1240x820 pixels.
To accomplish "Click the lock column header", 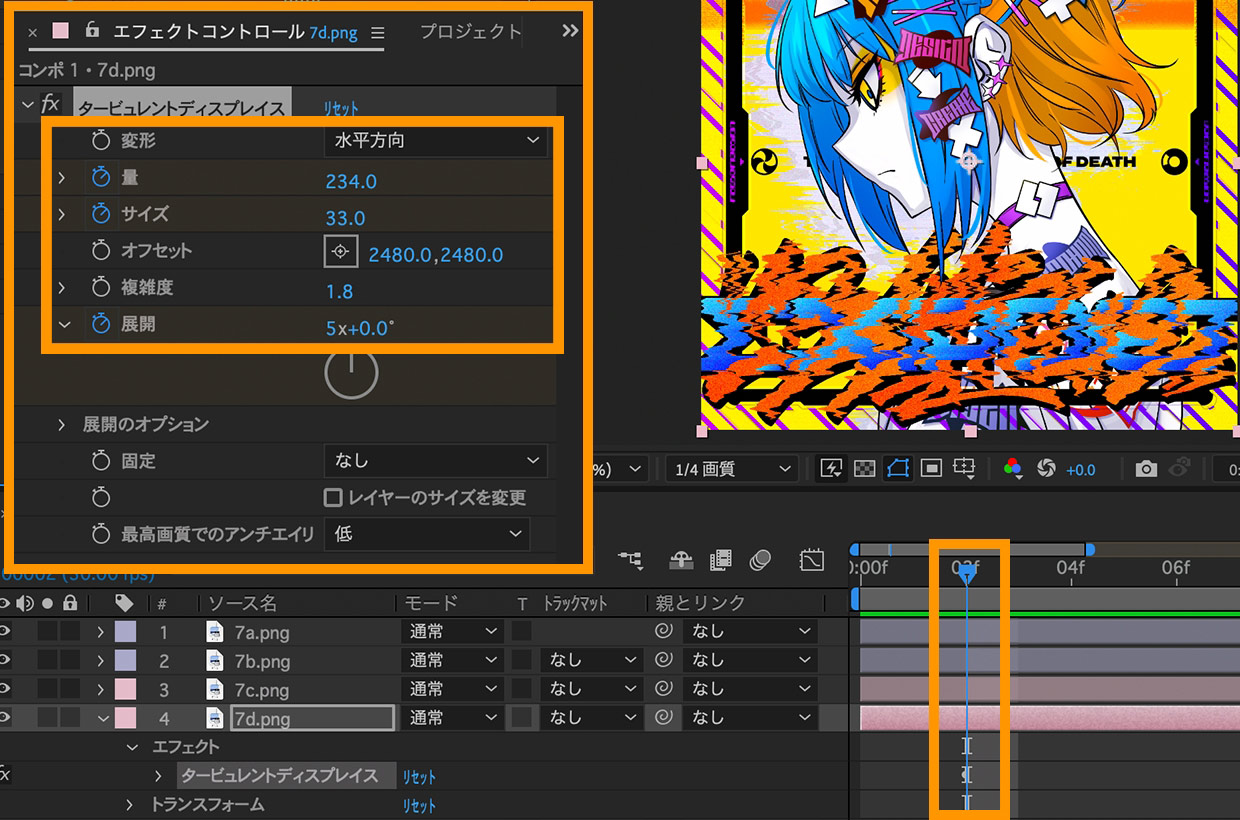I will pyautogui.click(x=69, y=603).
